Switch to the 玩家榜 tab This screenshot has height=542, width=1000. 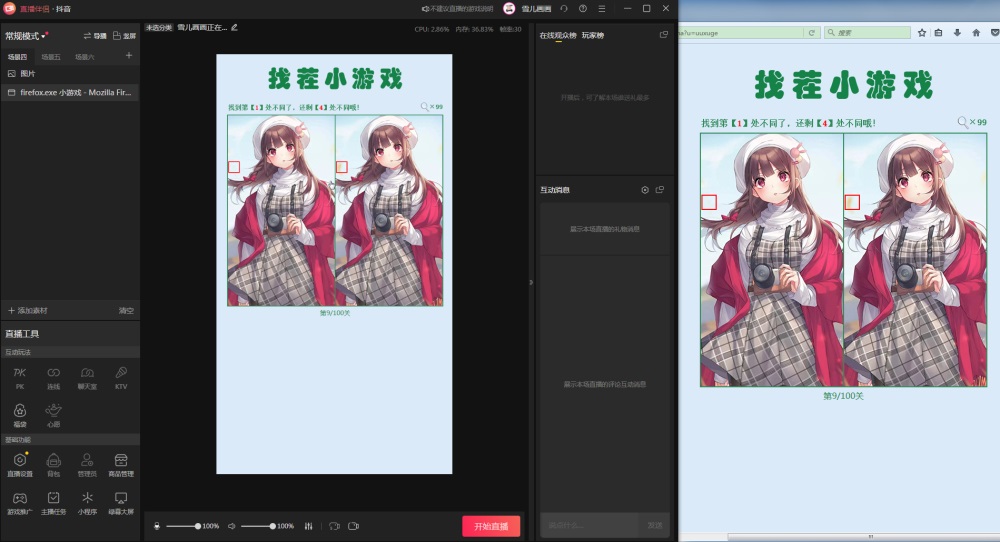[x=593, y=36]
